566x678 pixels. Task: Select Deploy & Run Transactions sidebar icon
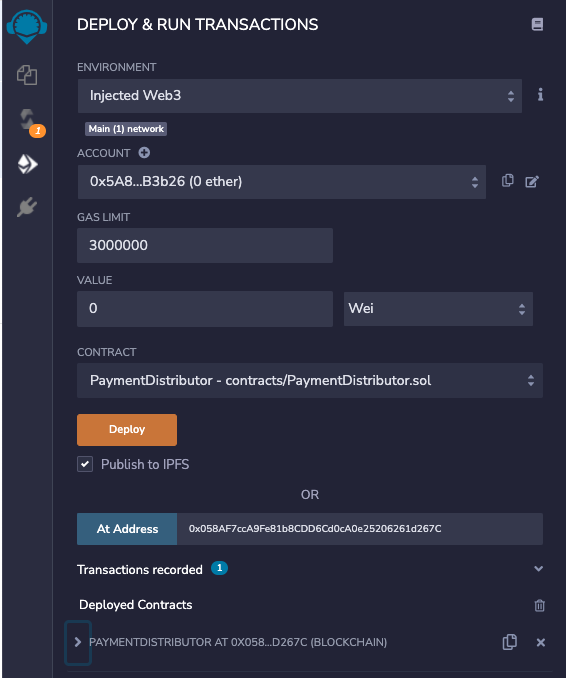27,164
